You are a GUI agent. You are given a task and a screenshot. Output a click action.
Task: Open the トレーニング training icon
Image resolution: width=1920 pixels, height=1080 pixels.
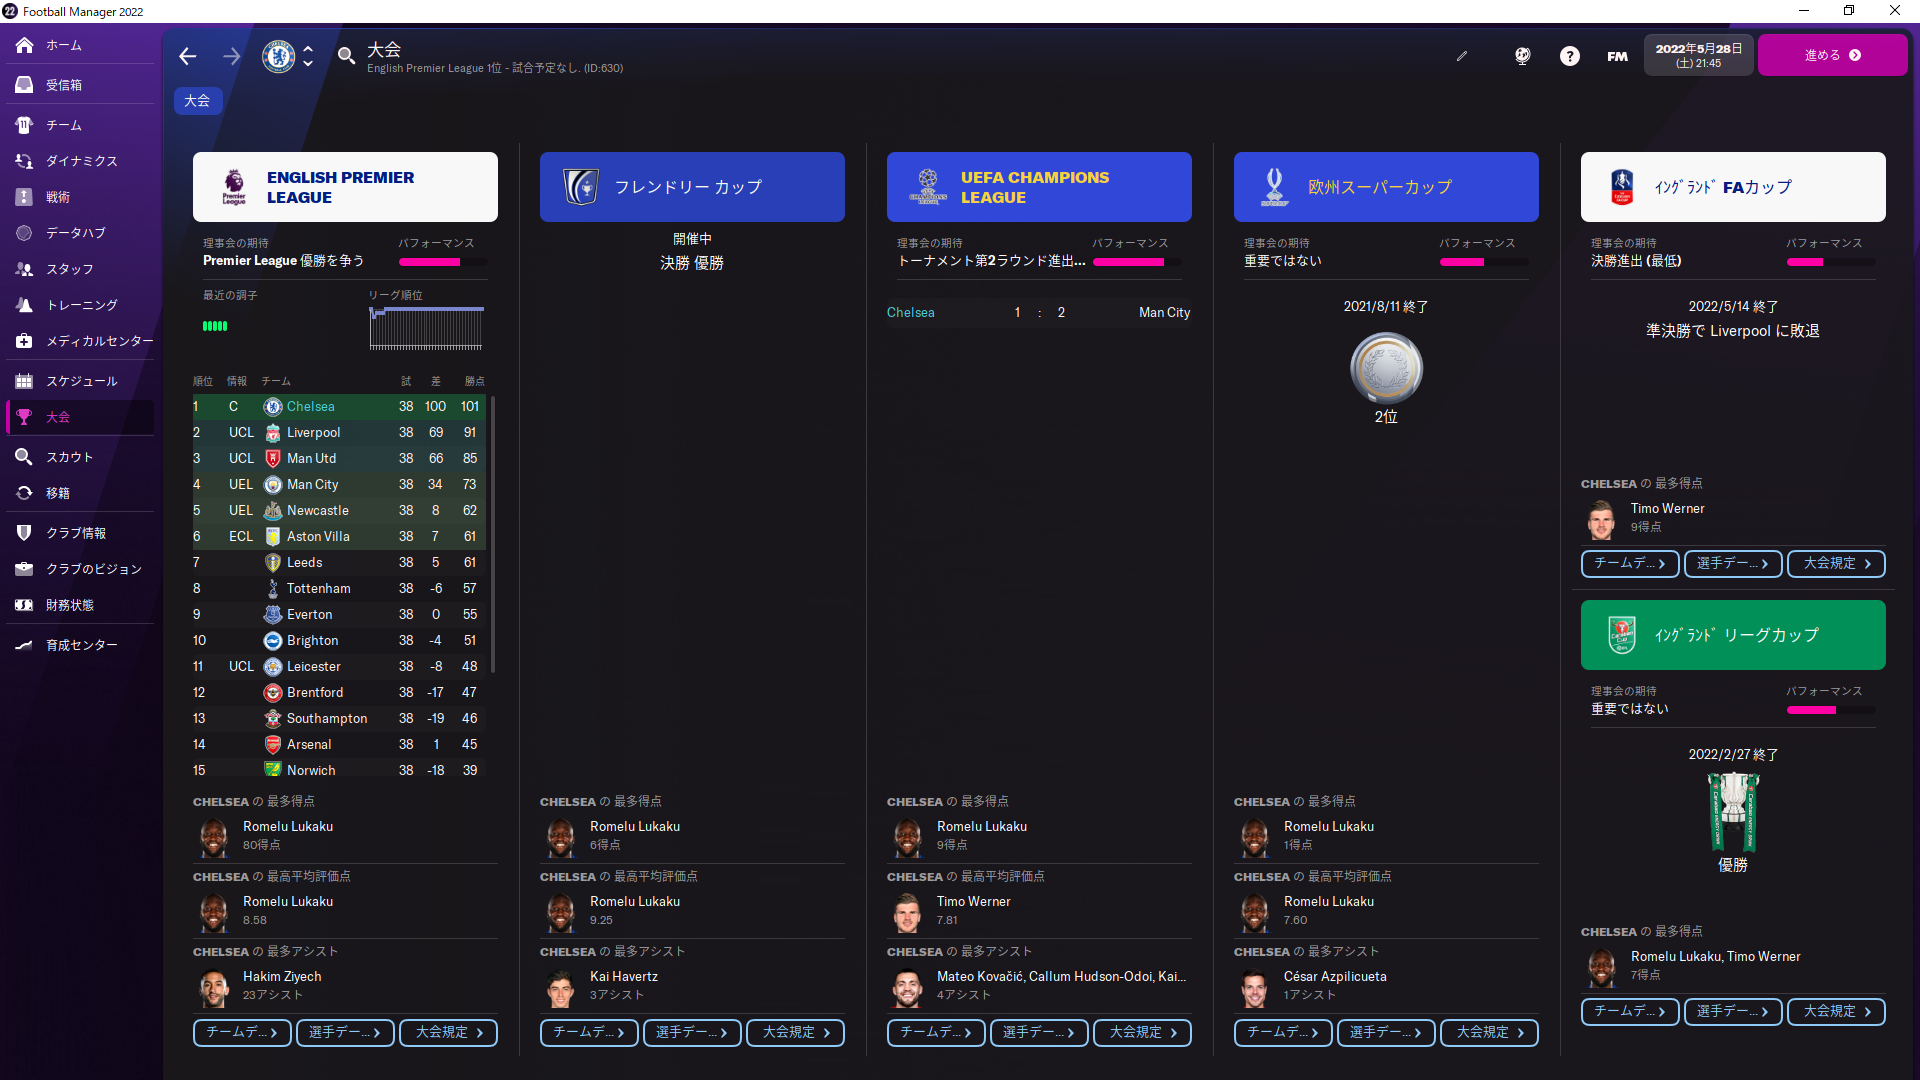coord(24,305)
